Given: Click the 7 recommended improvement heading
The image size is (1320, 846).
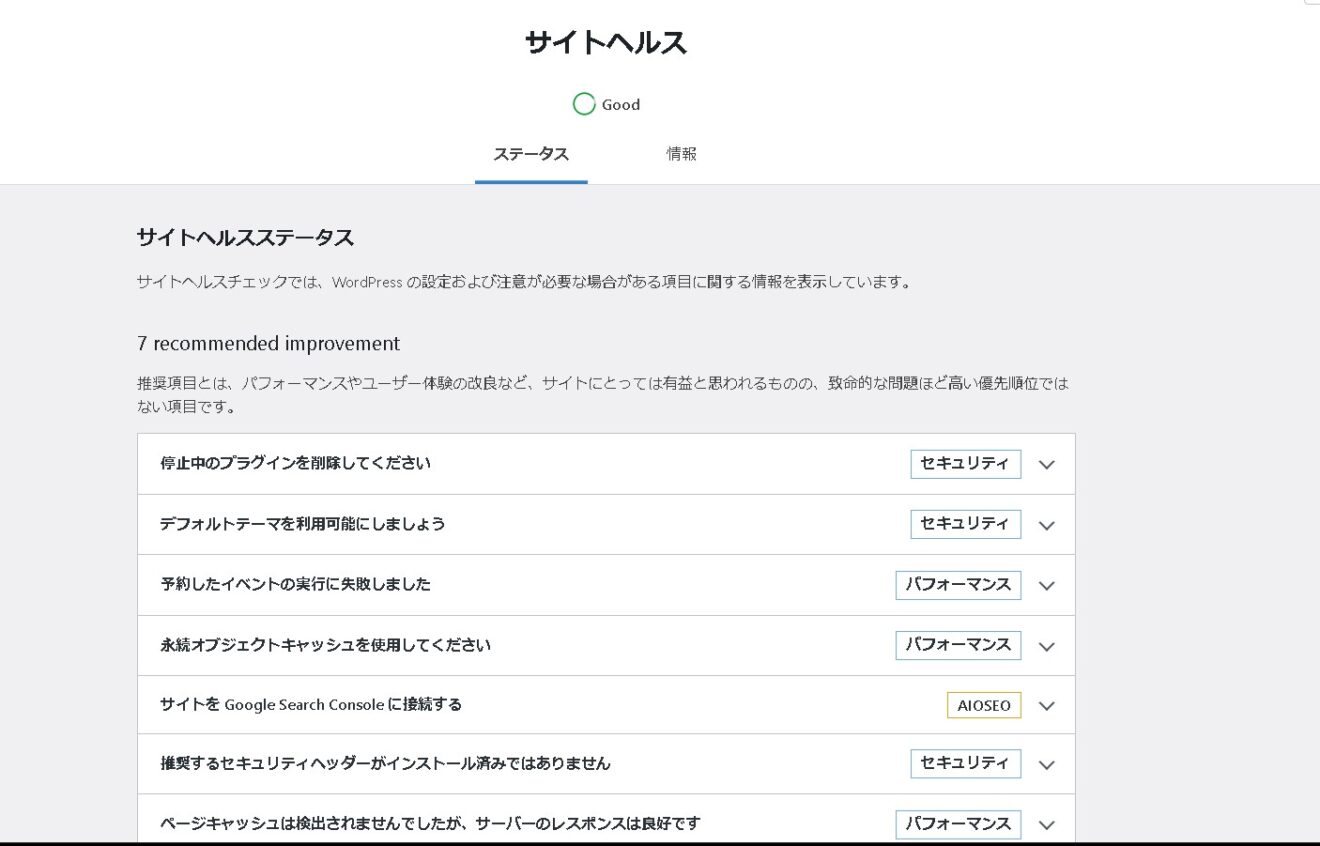Looking at the screenshot, I should click(267, 343).
